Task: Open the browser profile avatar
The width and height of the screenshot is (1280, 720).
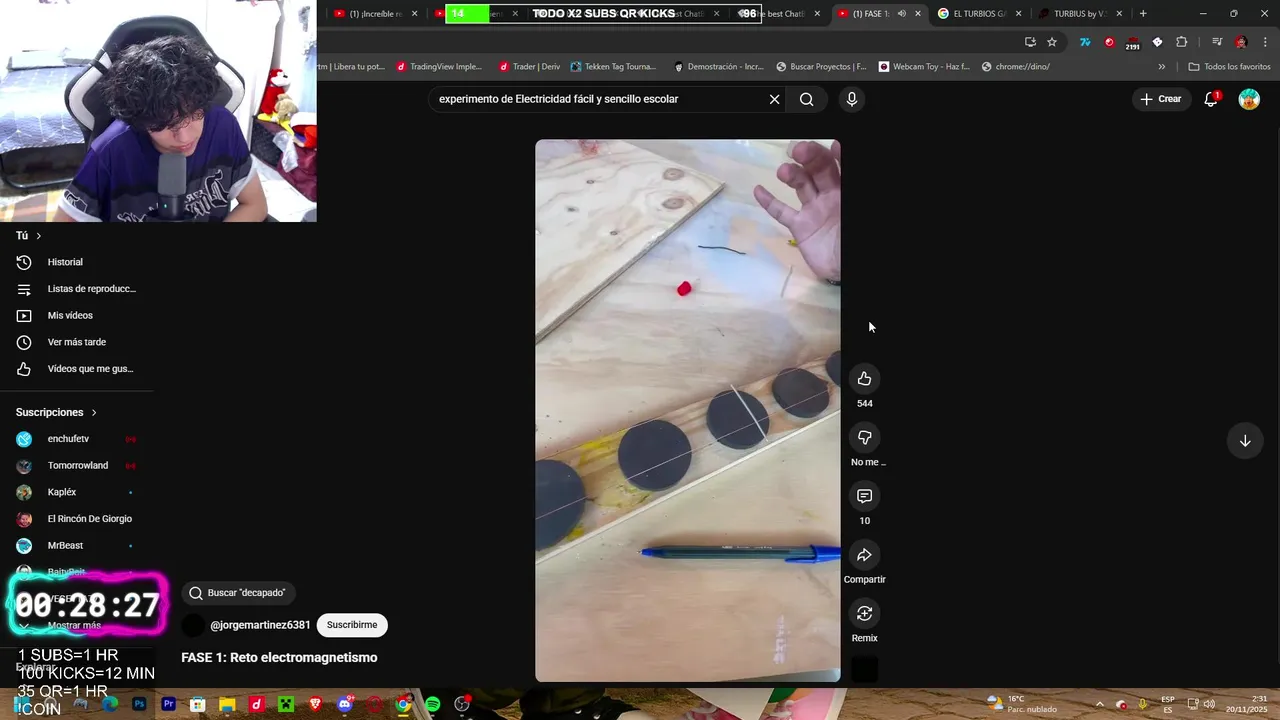Action: pyautogui.click(x=1241, y=42)
